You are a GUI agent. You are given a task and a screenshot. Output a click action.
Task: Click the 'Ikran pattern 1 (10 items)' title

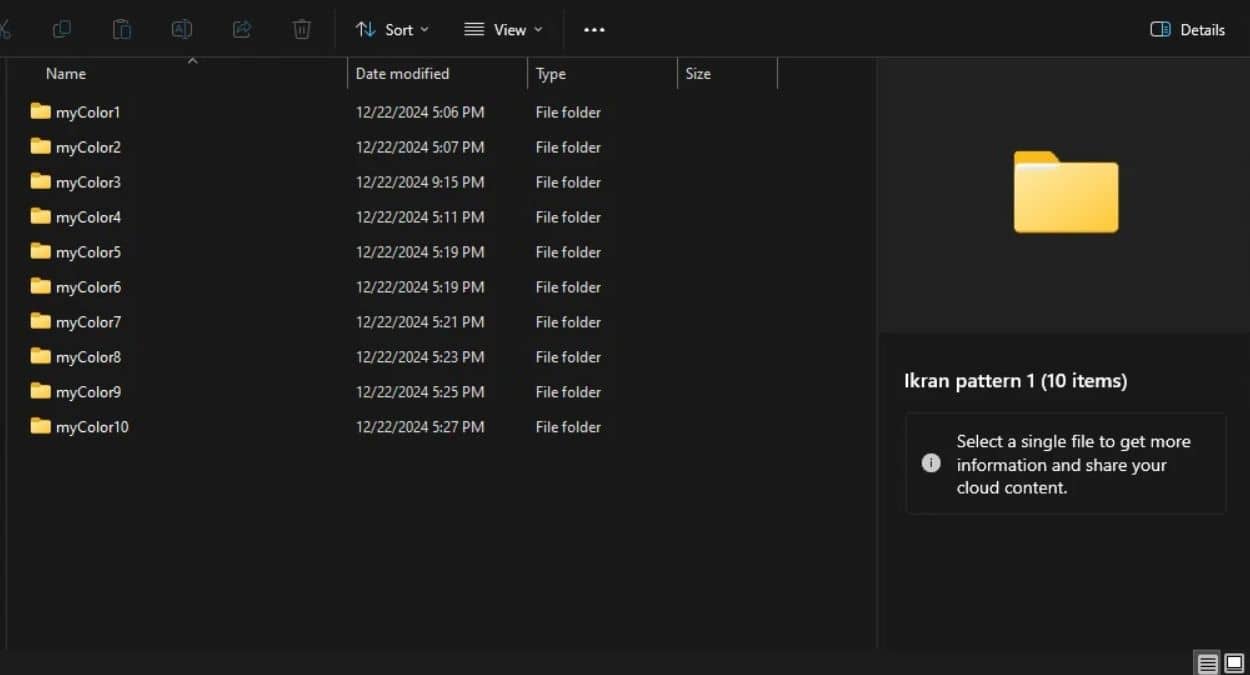coord(1015,381)
